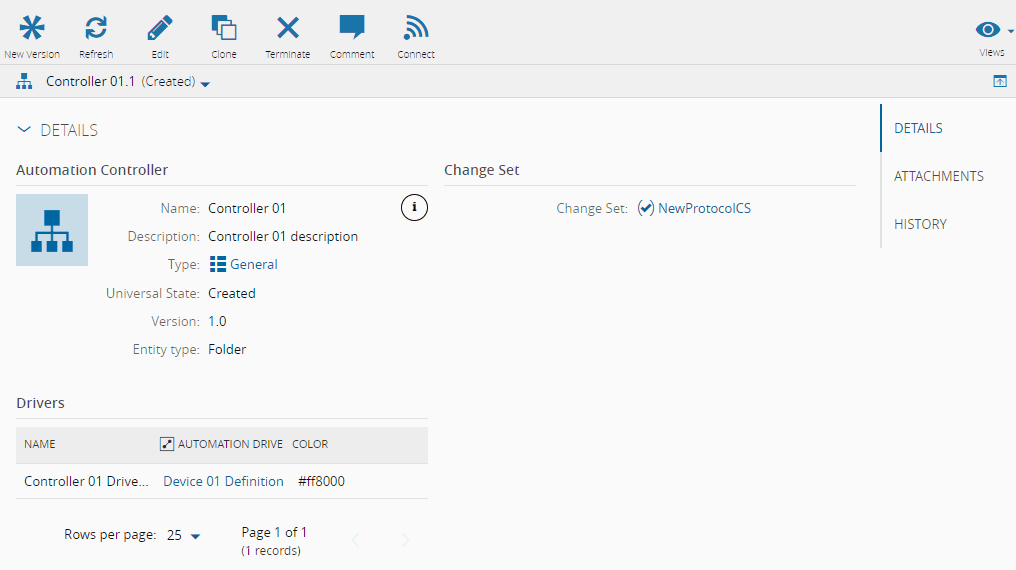Viewport: 1016px width, 570px height.
Task: Follow the General type link
Action: click(x=253, y=264)
